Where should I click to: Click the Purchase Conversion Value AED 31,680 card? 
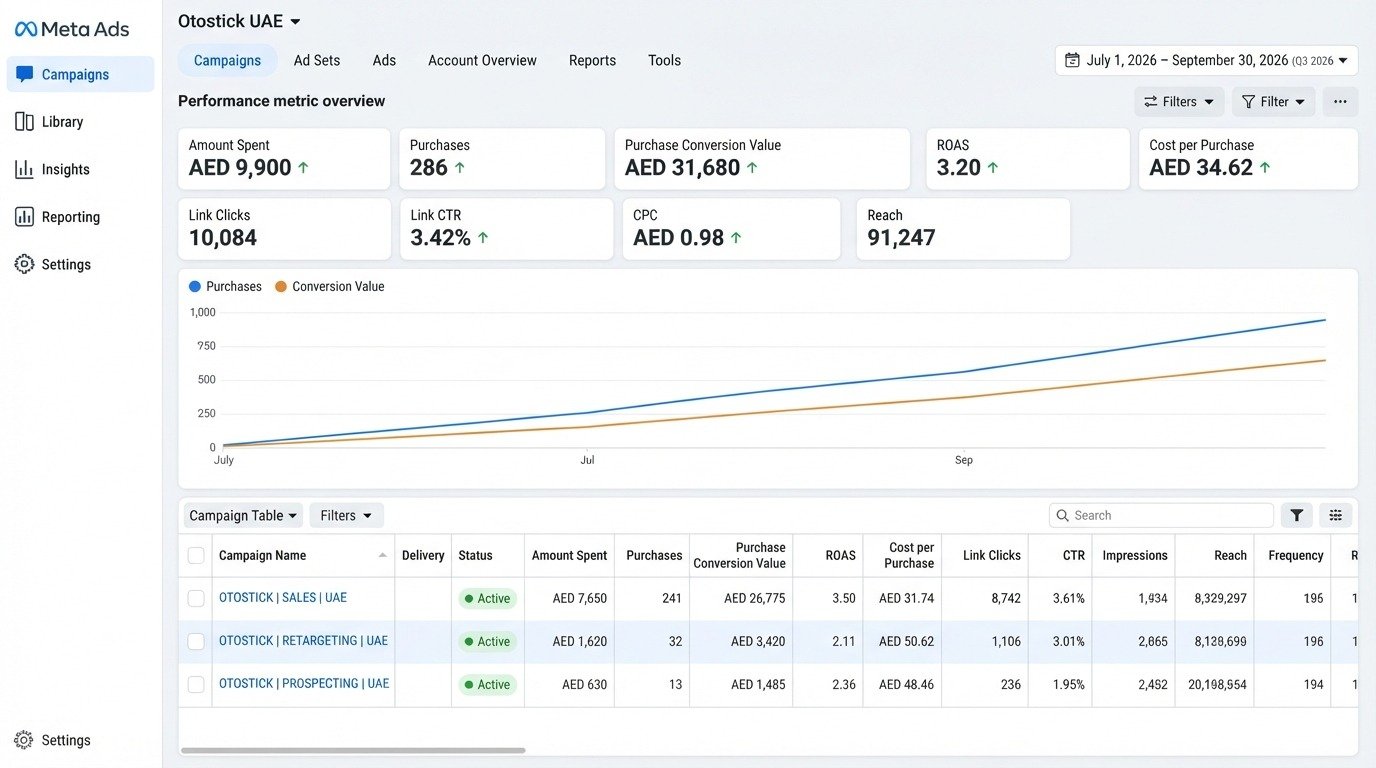click(x=762, y=159)
